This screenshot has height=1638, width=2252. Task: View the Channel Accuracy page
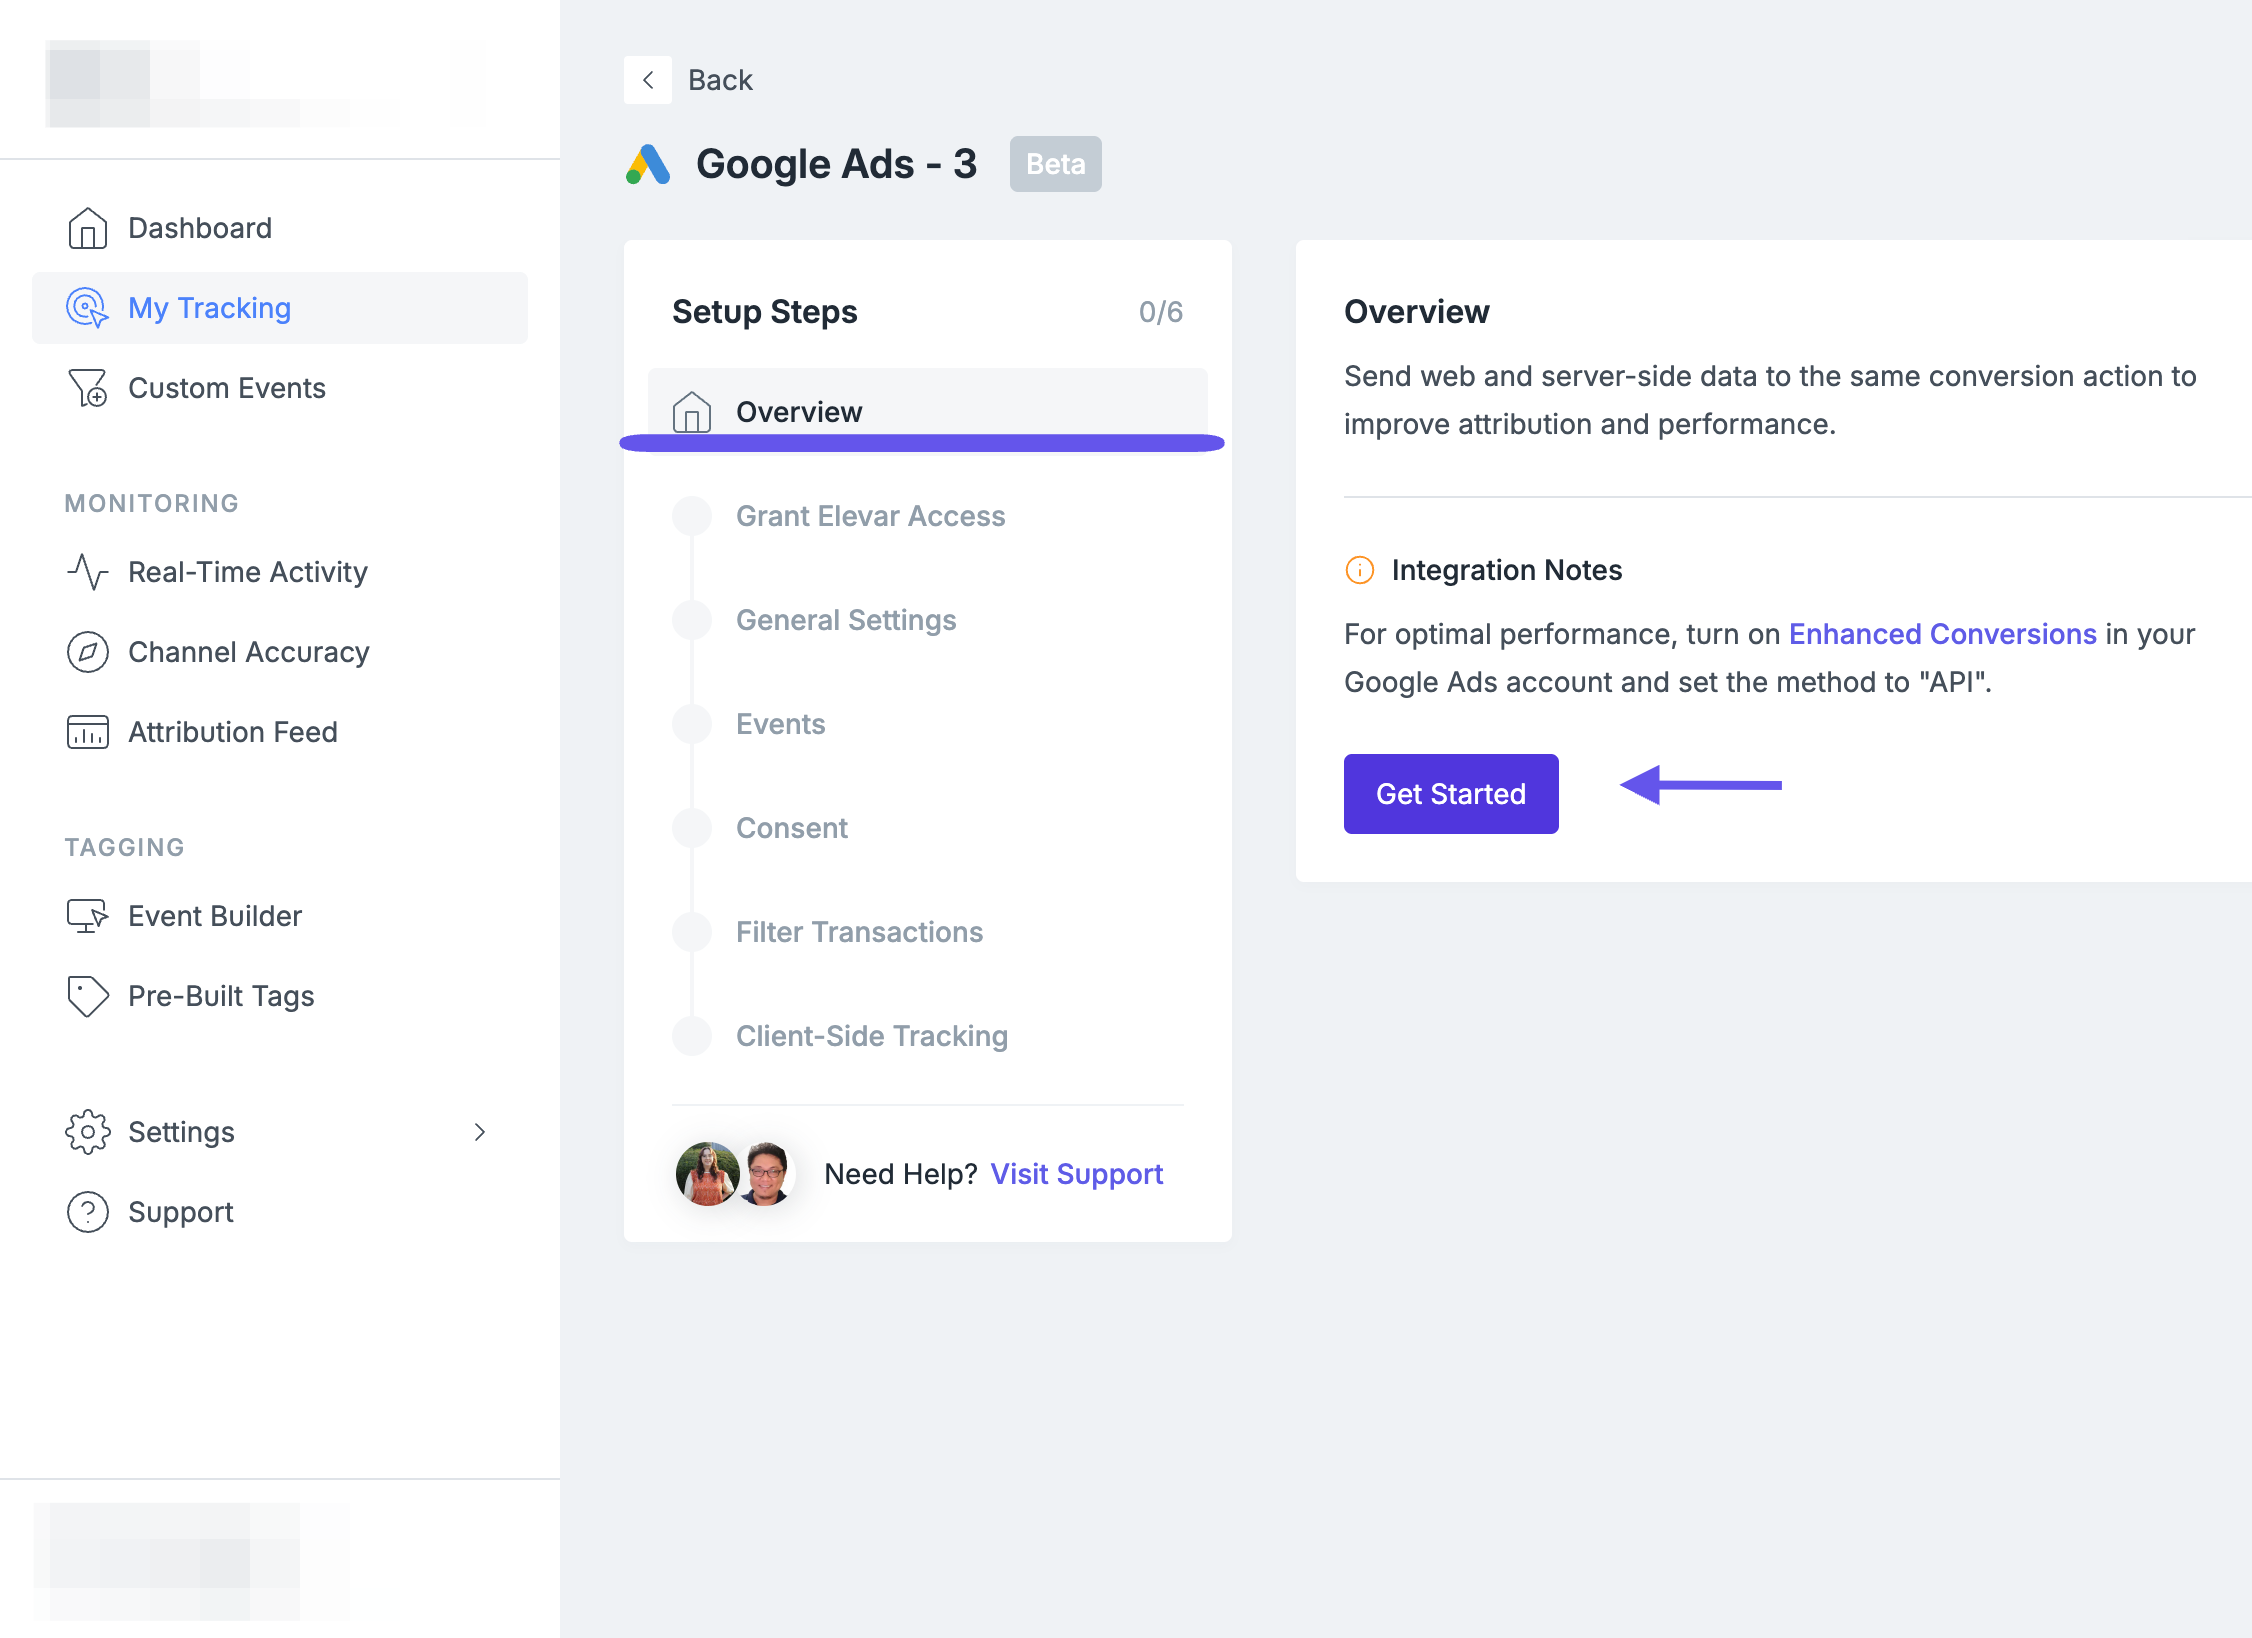(x=280, y=652)
